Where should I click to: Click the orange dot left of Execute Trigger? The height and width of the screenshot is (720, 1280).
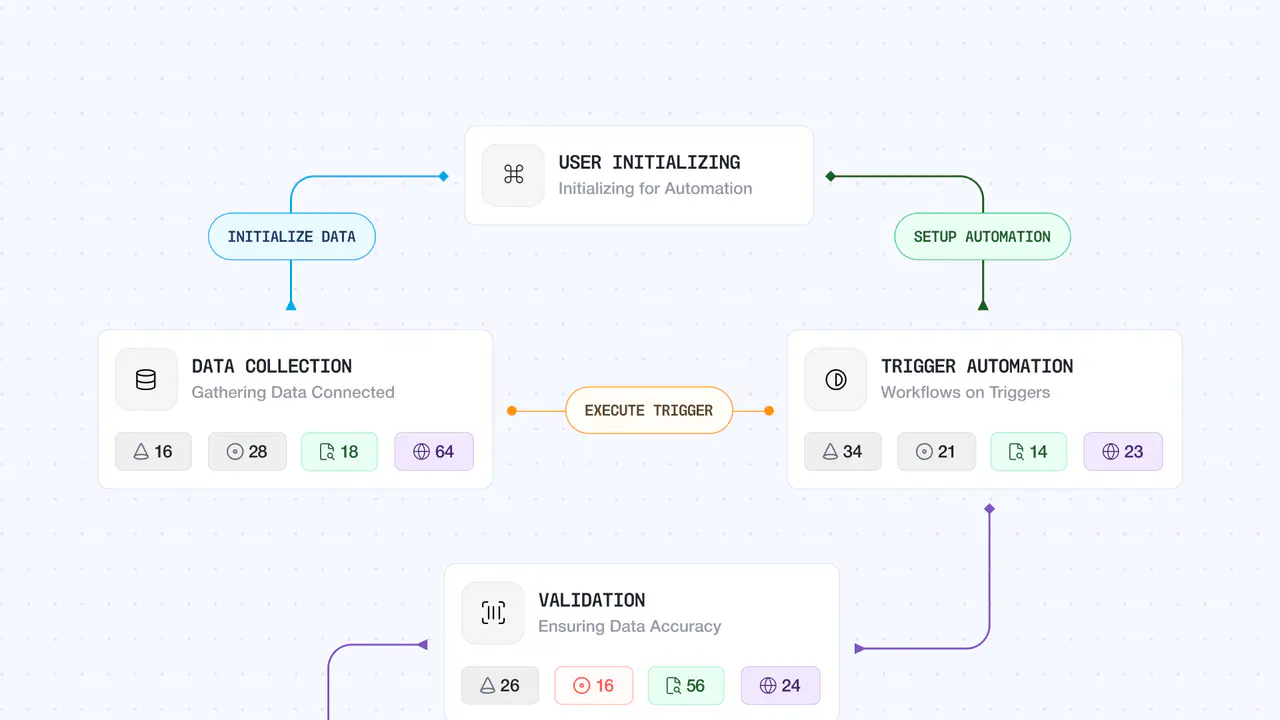[x=512, y=410]
